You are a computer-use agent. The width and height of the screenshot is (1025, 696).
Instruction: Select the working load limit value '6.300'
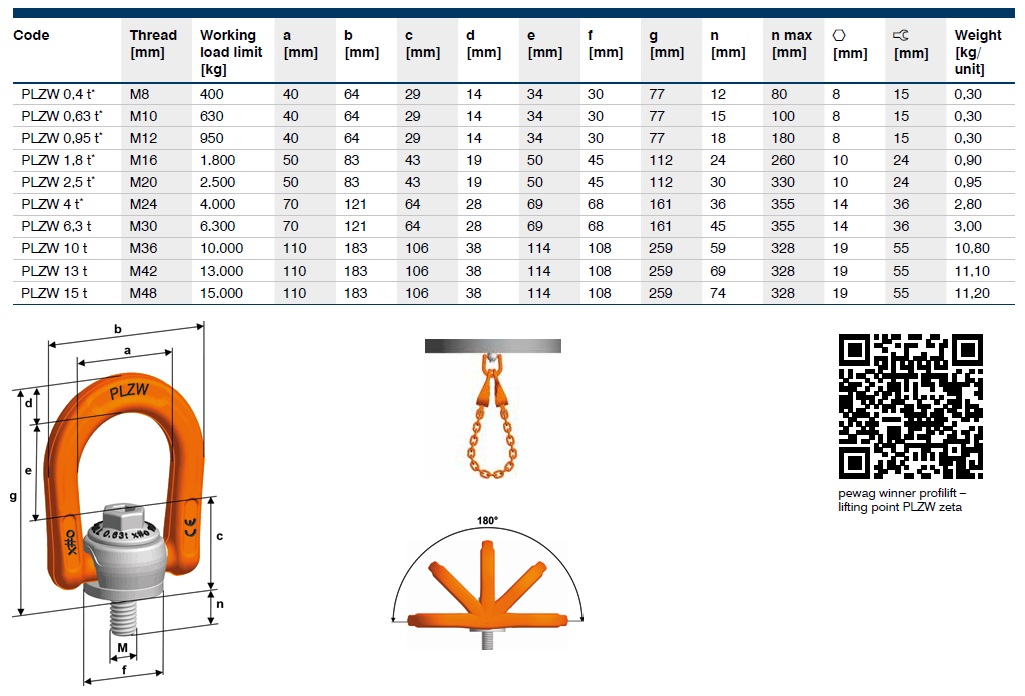click(218, 226)
